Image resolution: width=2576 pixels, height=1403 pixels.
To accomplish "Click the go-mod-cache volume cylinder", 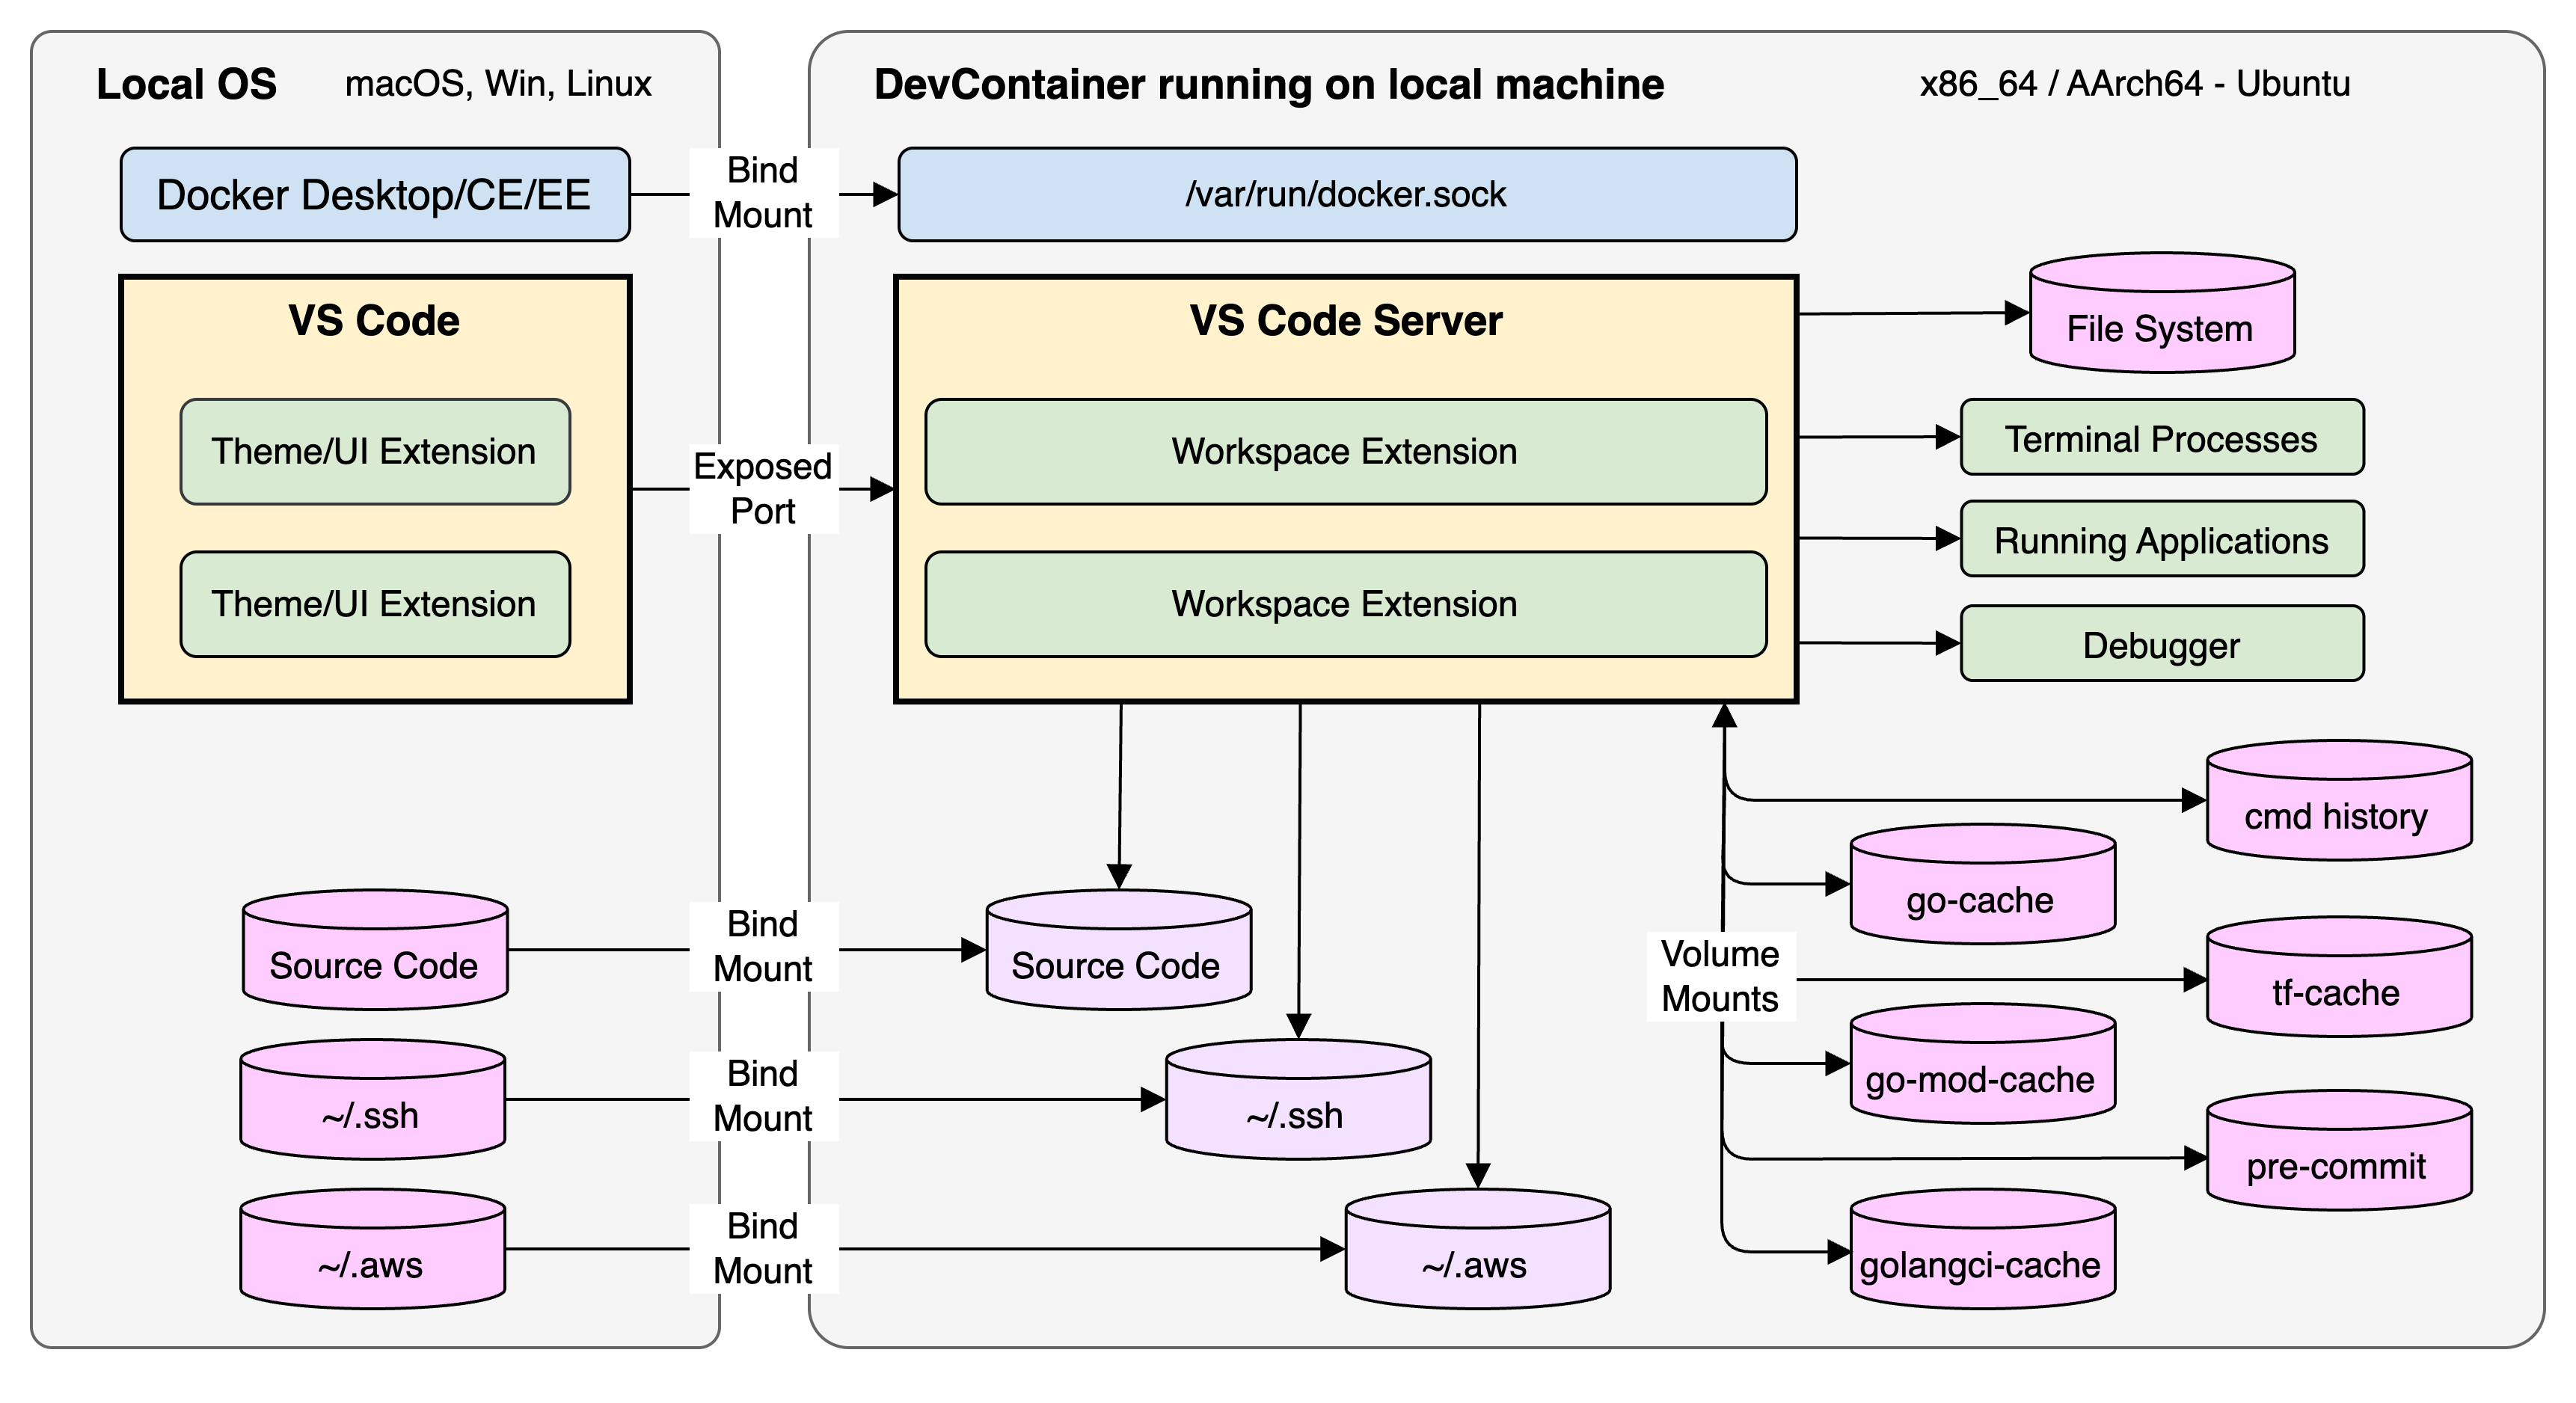I will (x=1983, y=1064).
